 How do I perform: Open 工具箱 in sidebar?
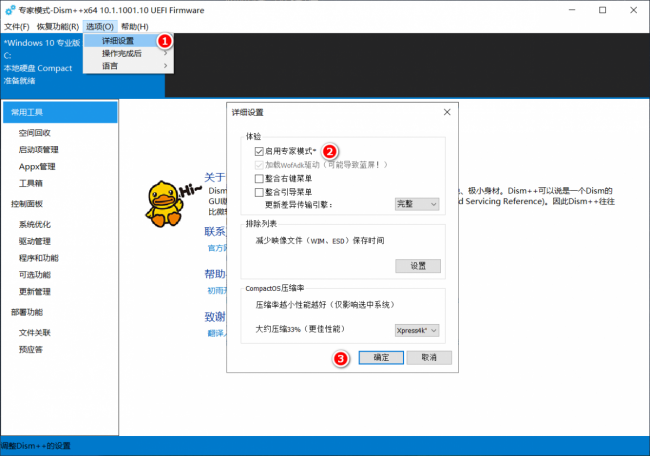click(31, 183)
